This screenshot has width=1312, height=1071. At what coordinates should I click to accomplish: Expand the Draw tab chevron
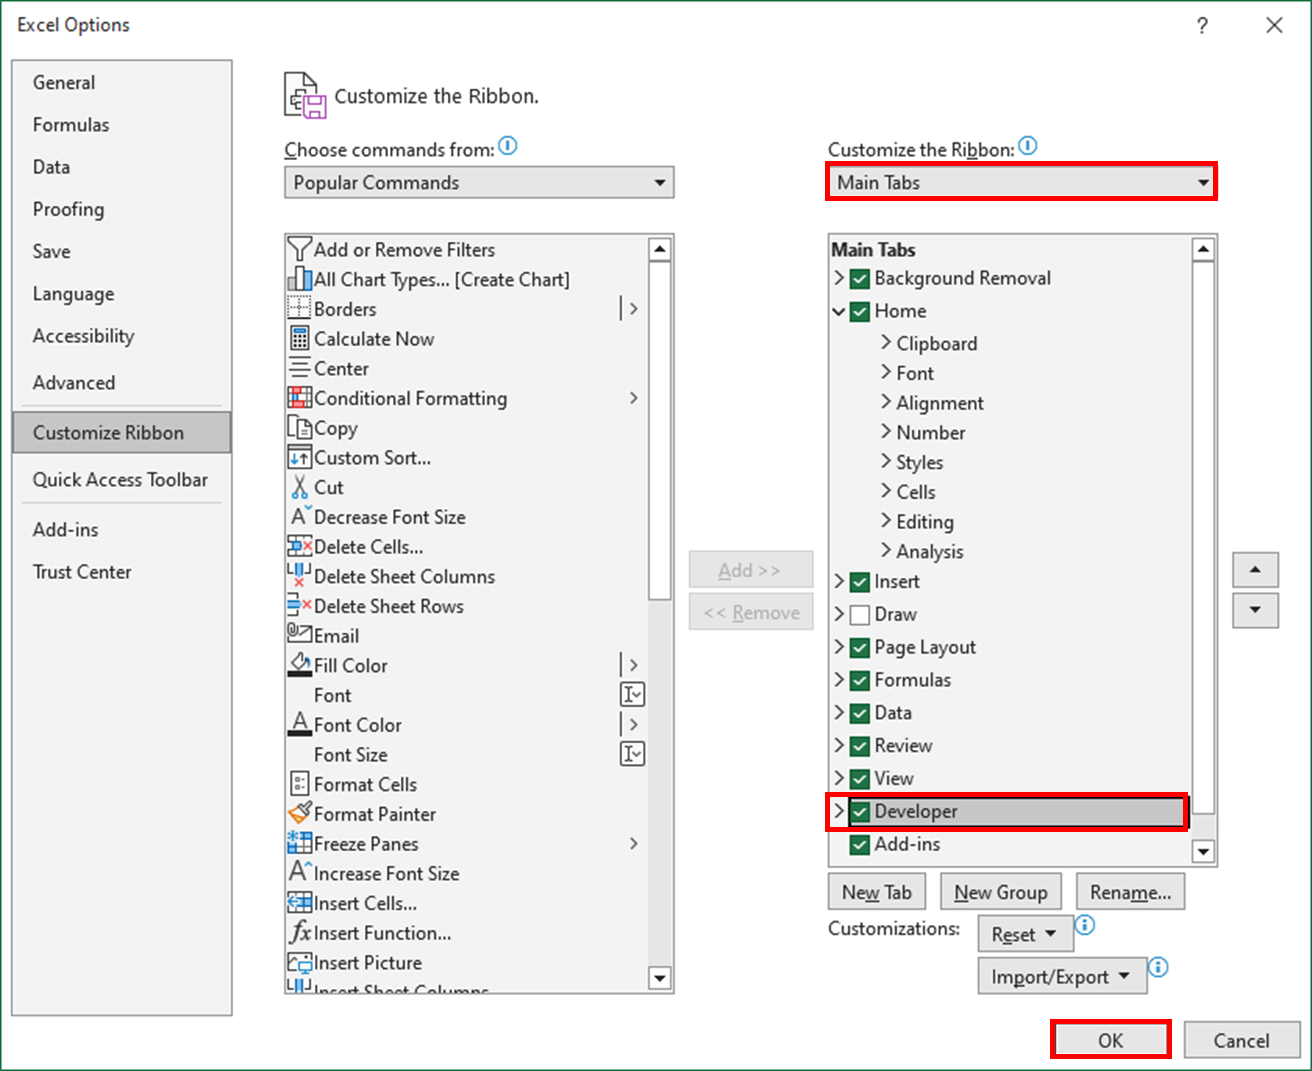coord(839,613)
